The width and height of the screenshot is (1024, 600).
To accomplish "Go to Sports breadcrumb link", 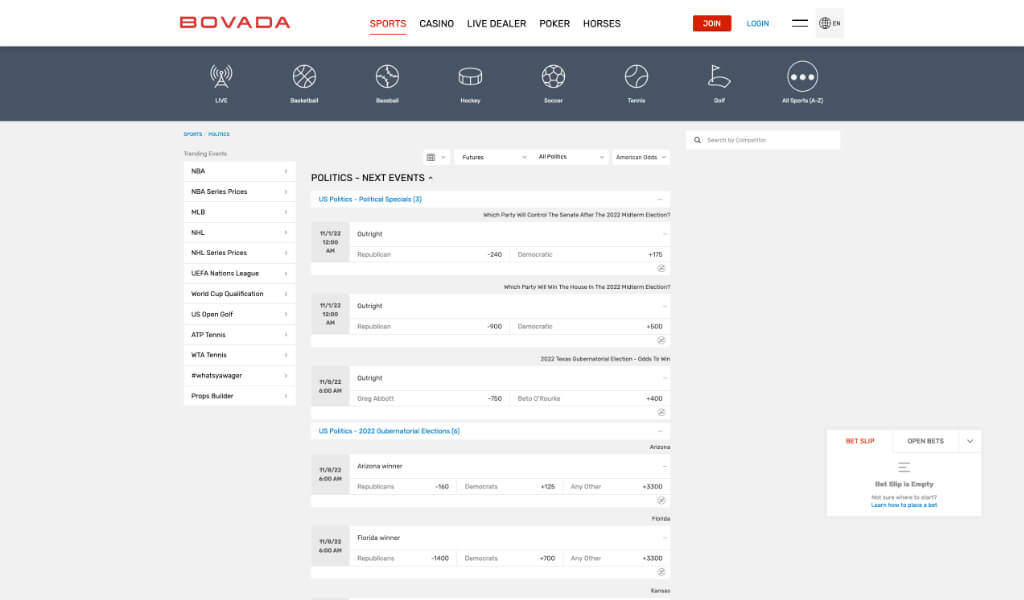I will tap(193, 134).
